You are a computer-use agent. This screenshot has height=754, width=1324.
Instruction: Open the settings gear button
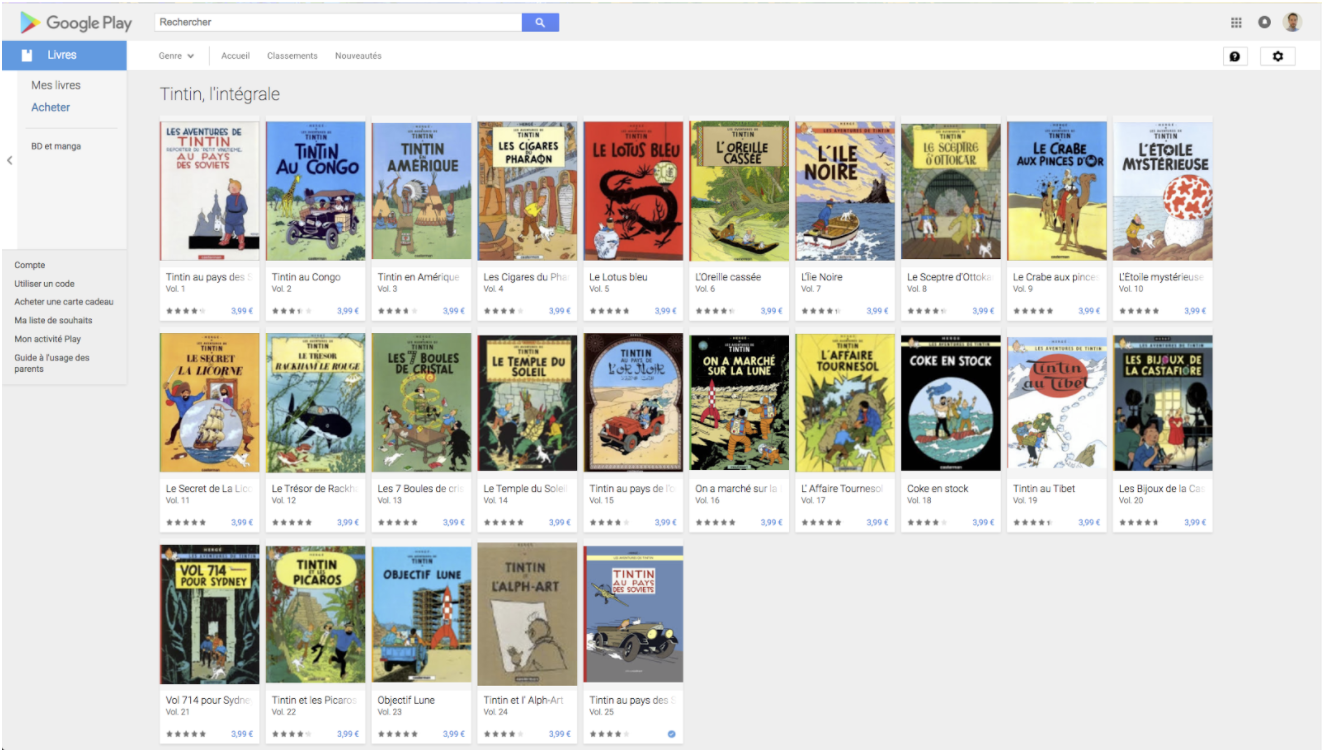tap(1277, 56)
